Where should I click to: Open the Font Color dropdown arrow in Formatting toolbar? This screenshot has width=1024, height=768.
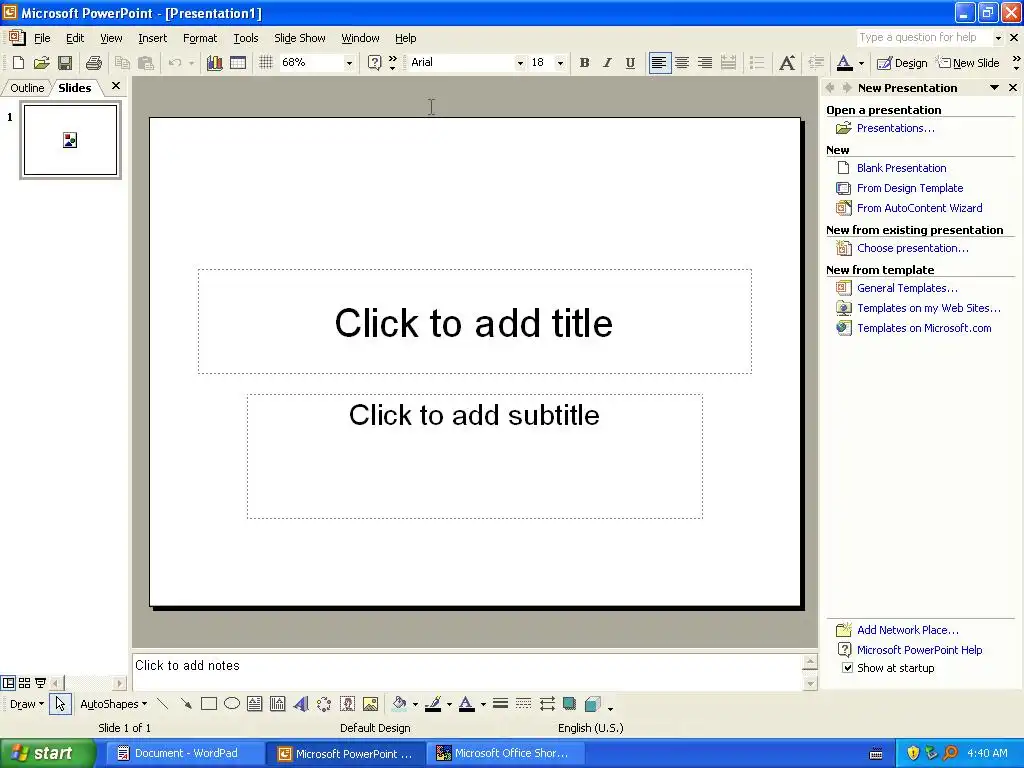(x=861, y=63)
